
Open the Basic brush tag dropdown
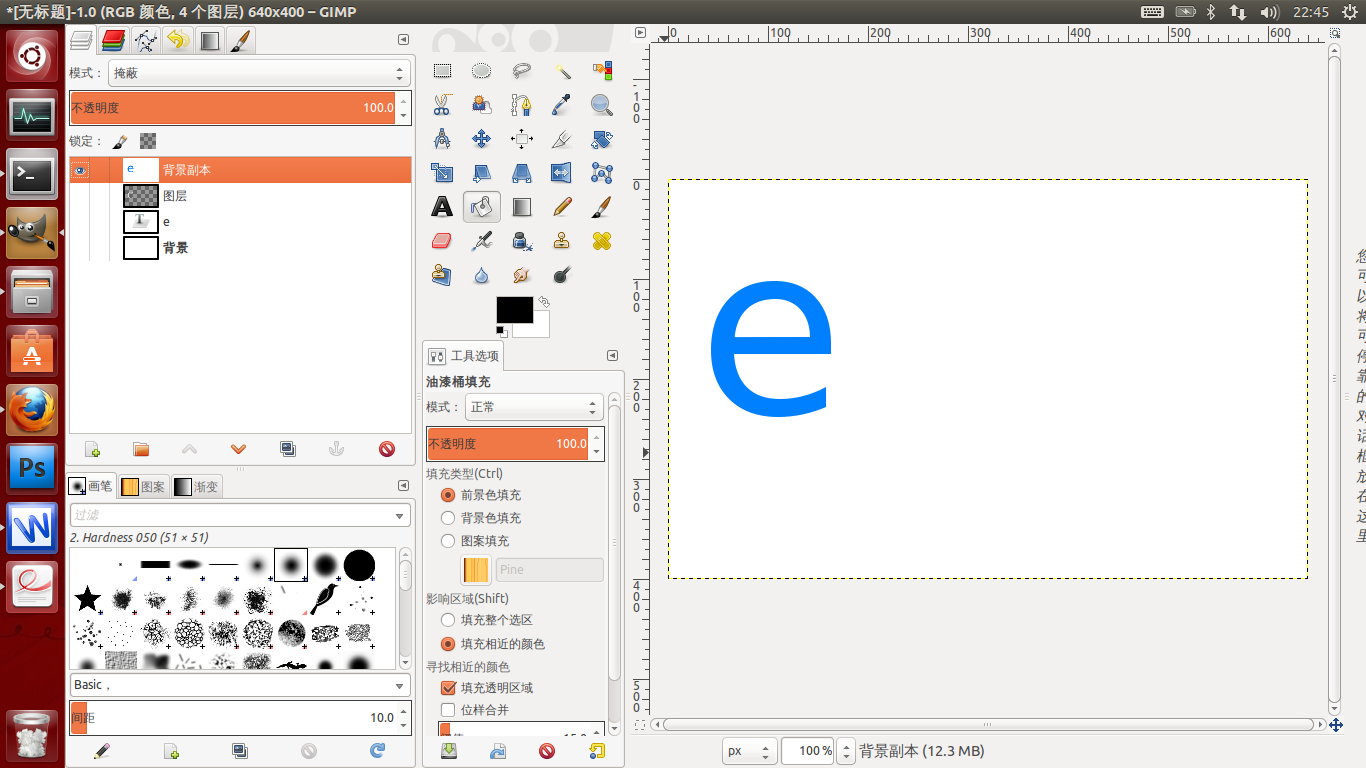point(240,685)
